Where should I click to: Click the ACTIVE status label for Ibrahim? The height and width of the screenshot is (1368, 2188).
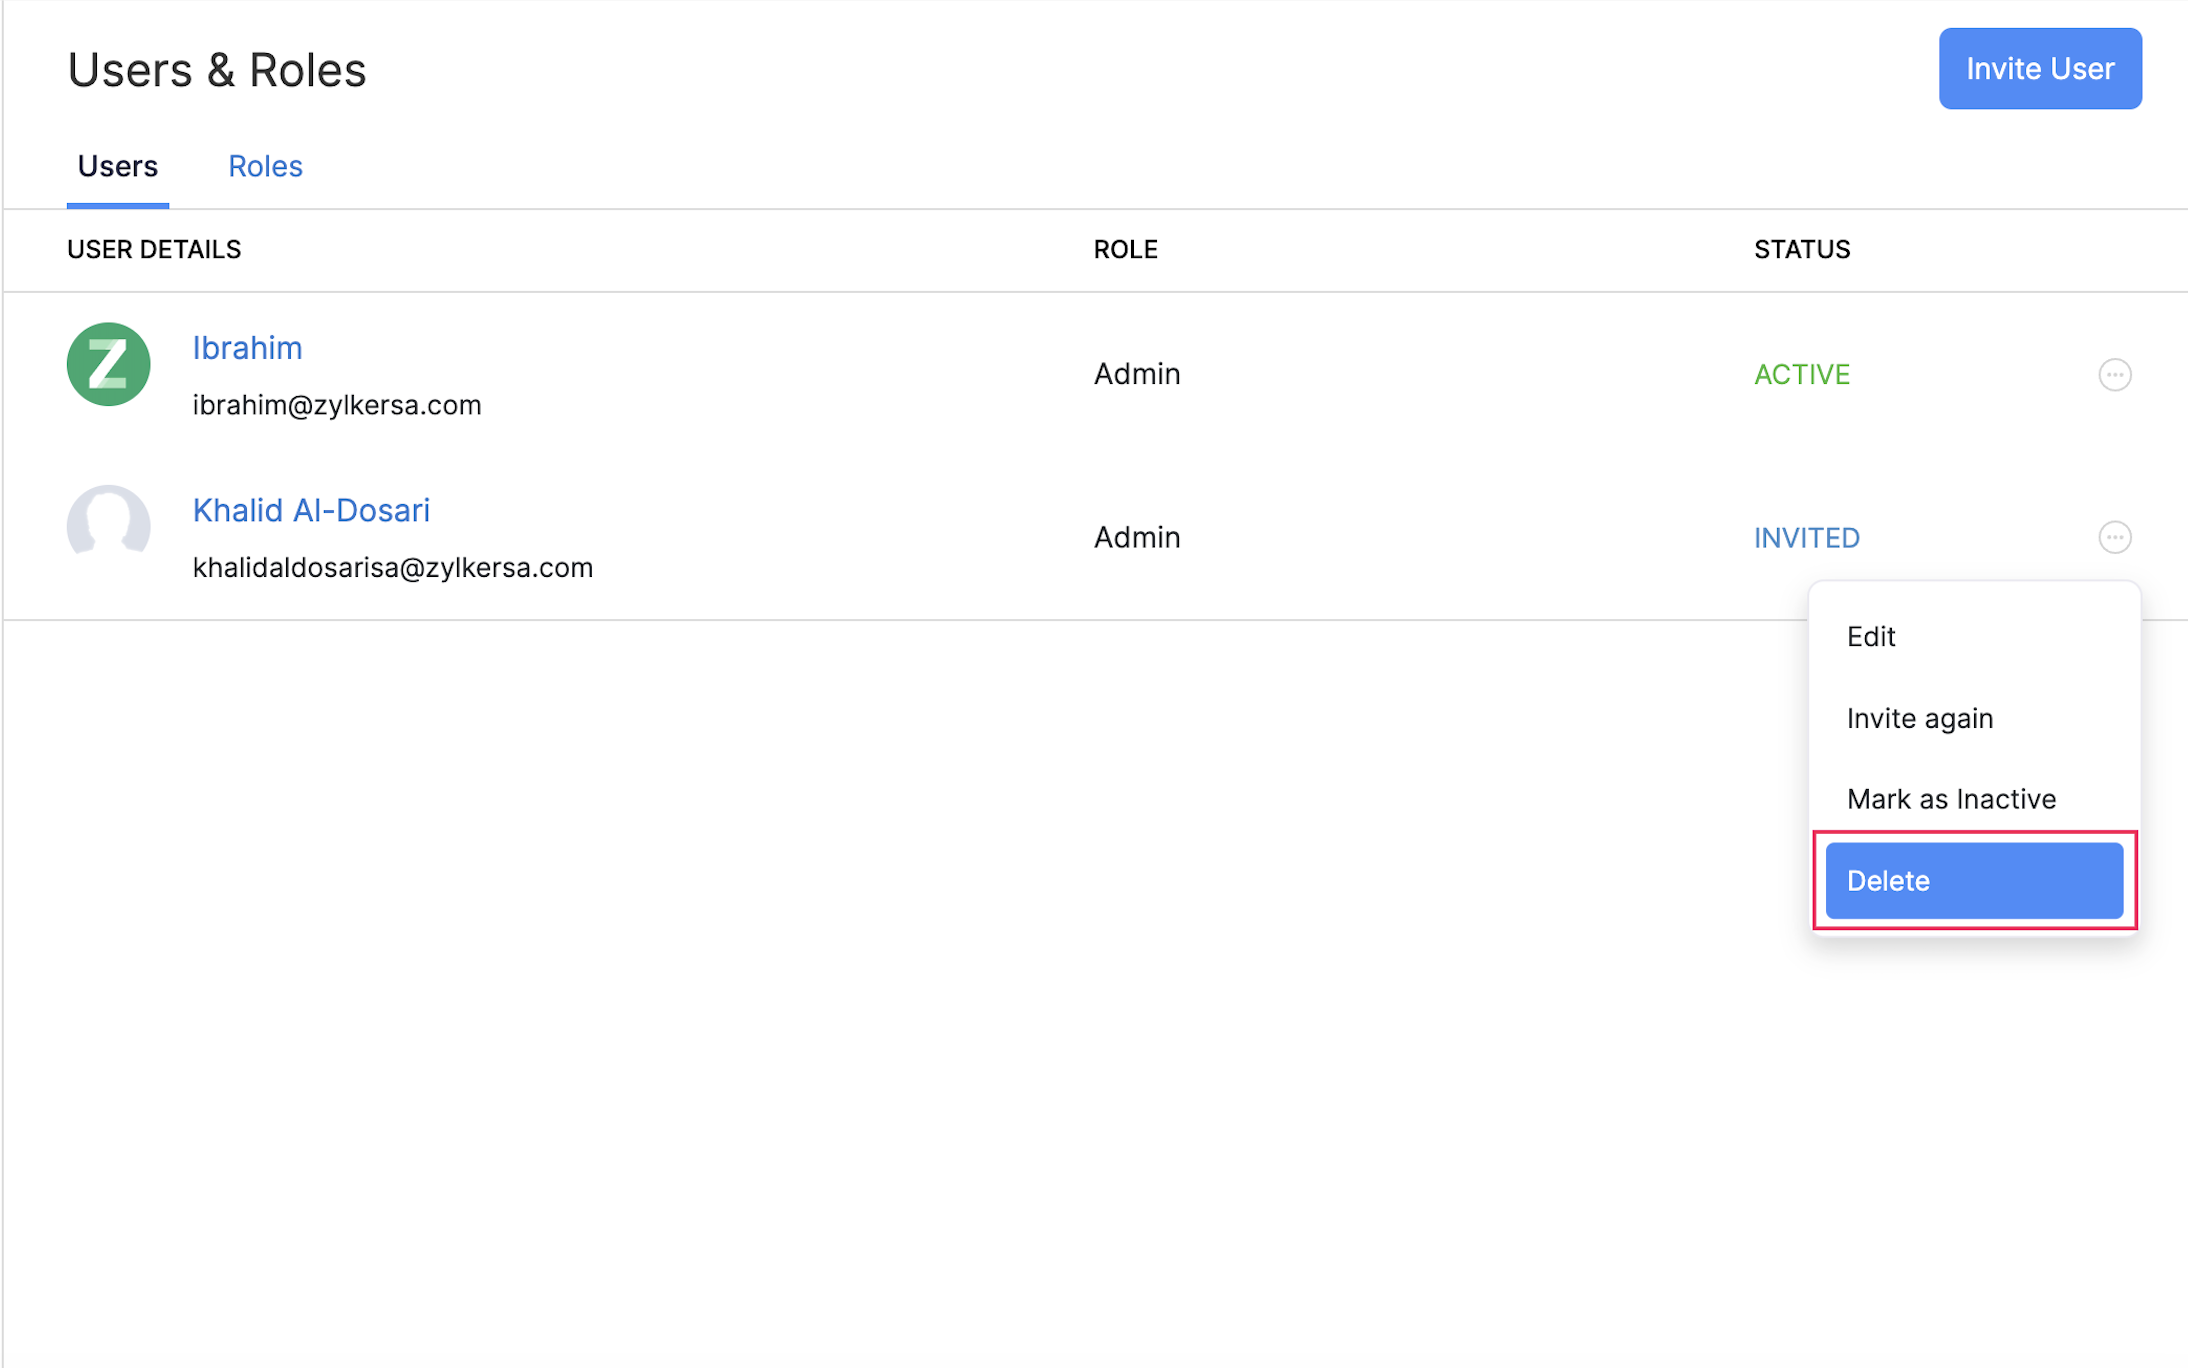point(1801,374)
